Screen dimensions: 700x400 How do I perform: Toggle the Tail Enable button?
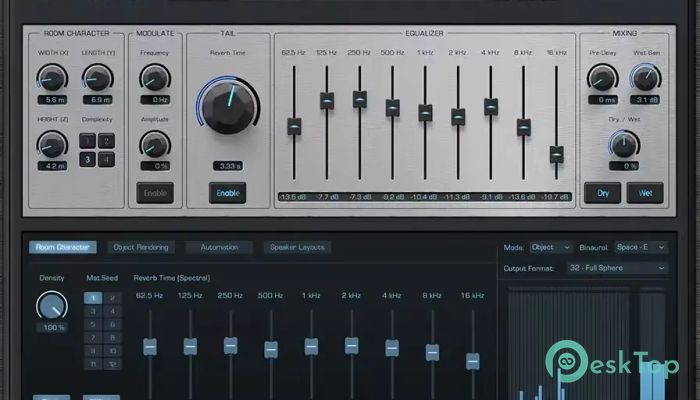click(x=228, y=192)
